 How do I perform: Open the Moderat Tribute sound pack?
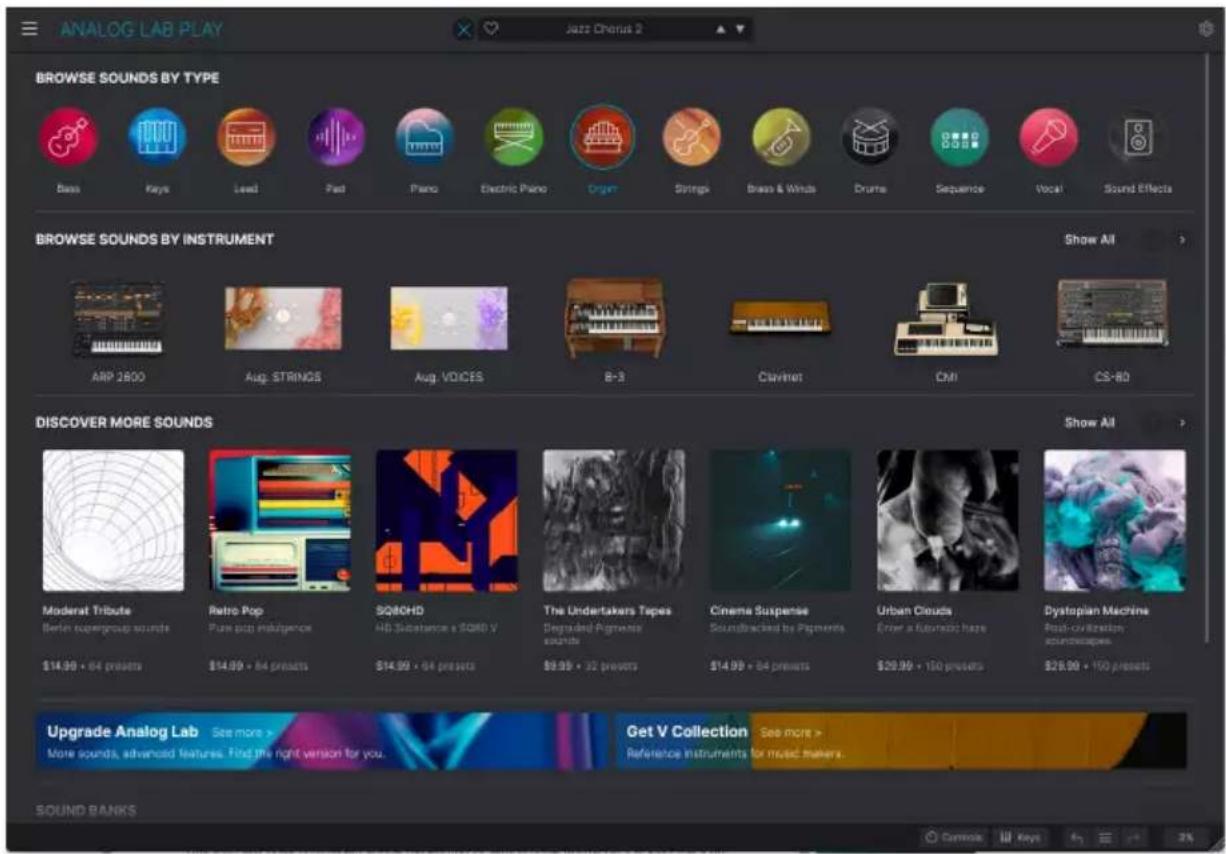pyautogui.click(x=113, y=521)
